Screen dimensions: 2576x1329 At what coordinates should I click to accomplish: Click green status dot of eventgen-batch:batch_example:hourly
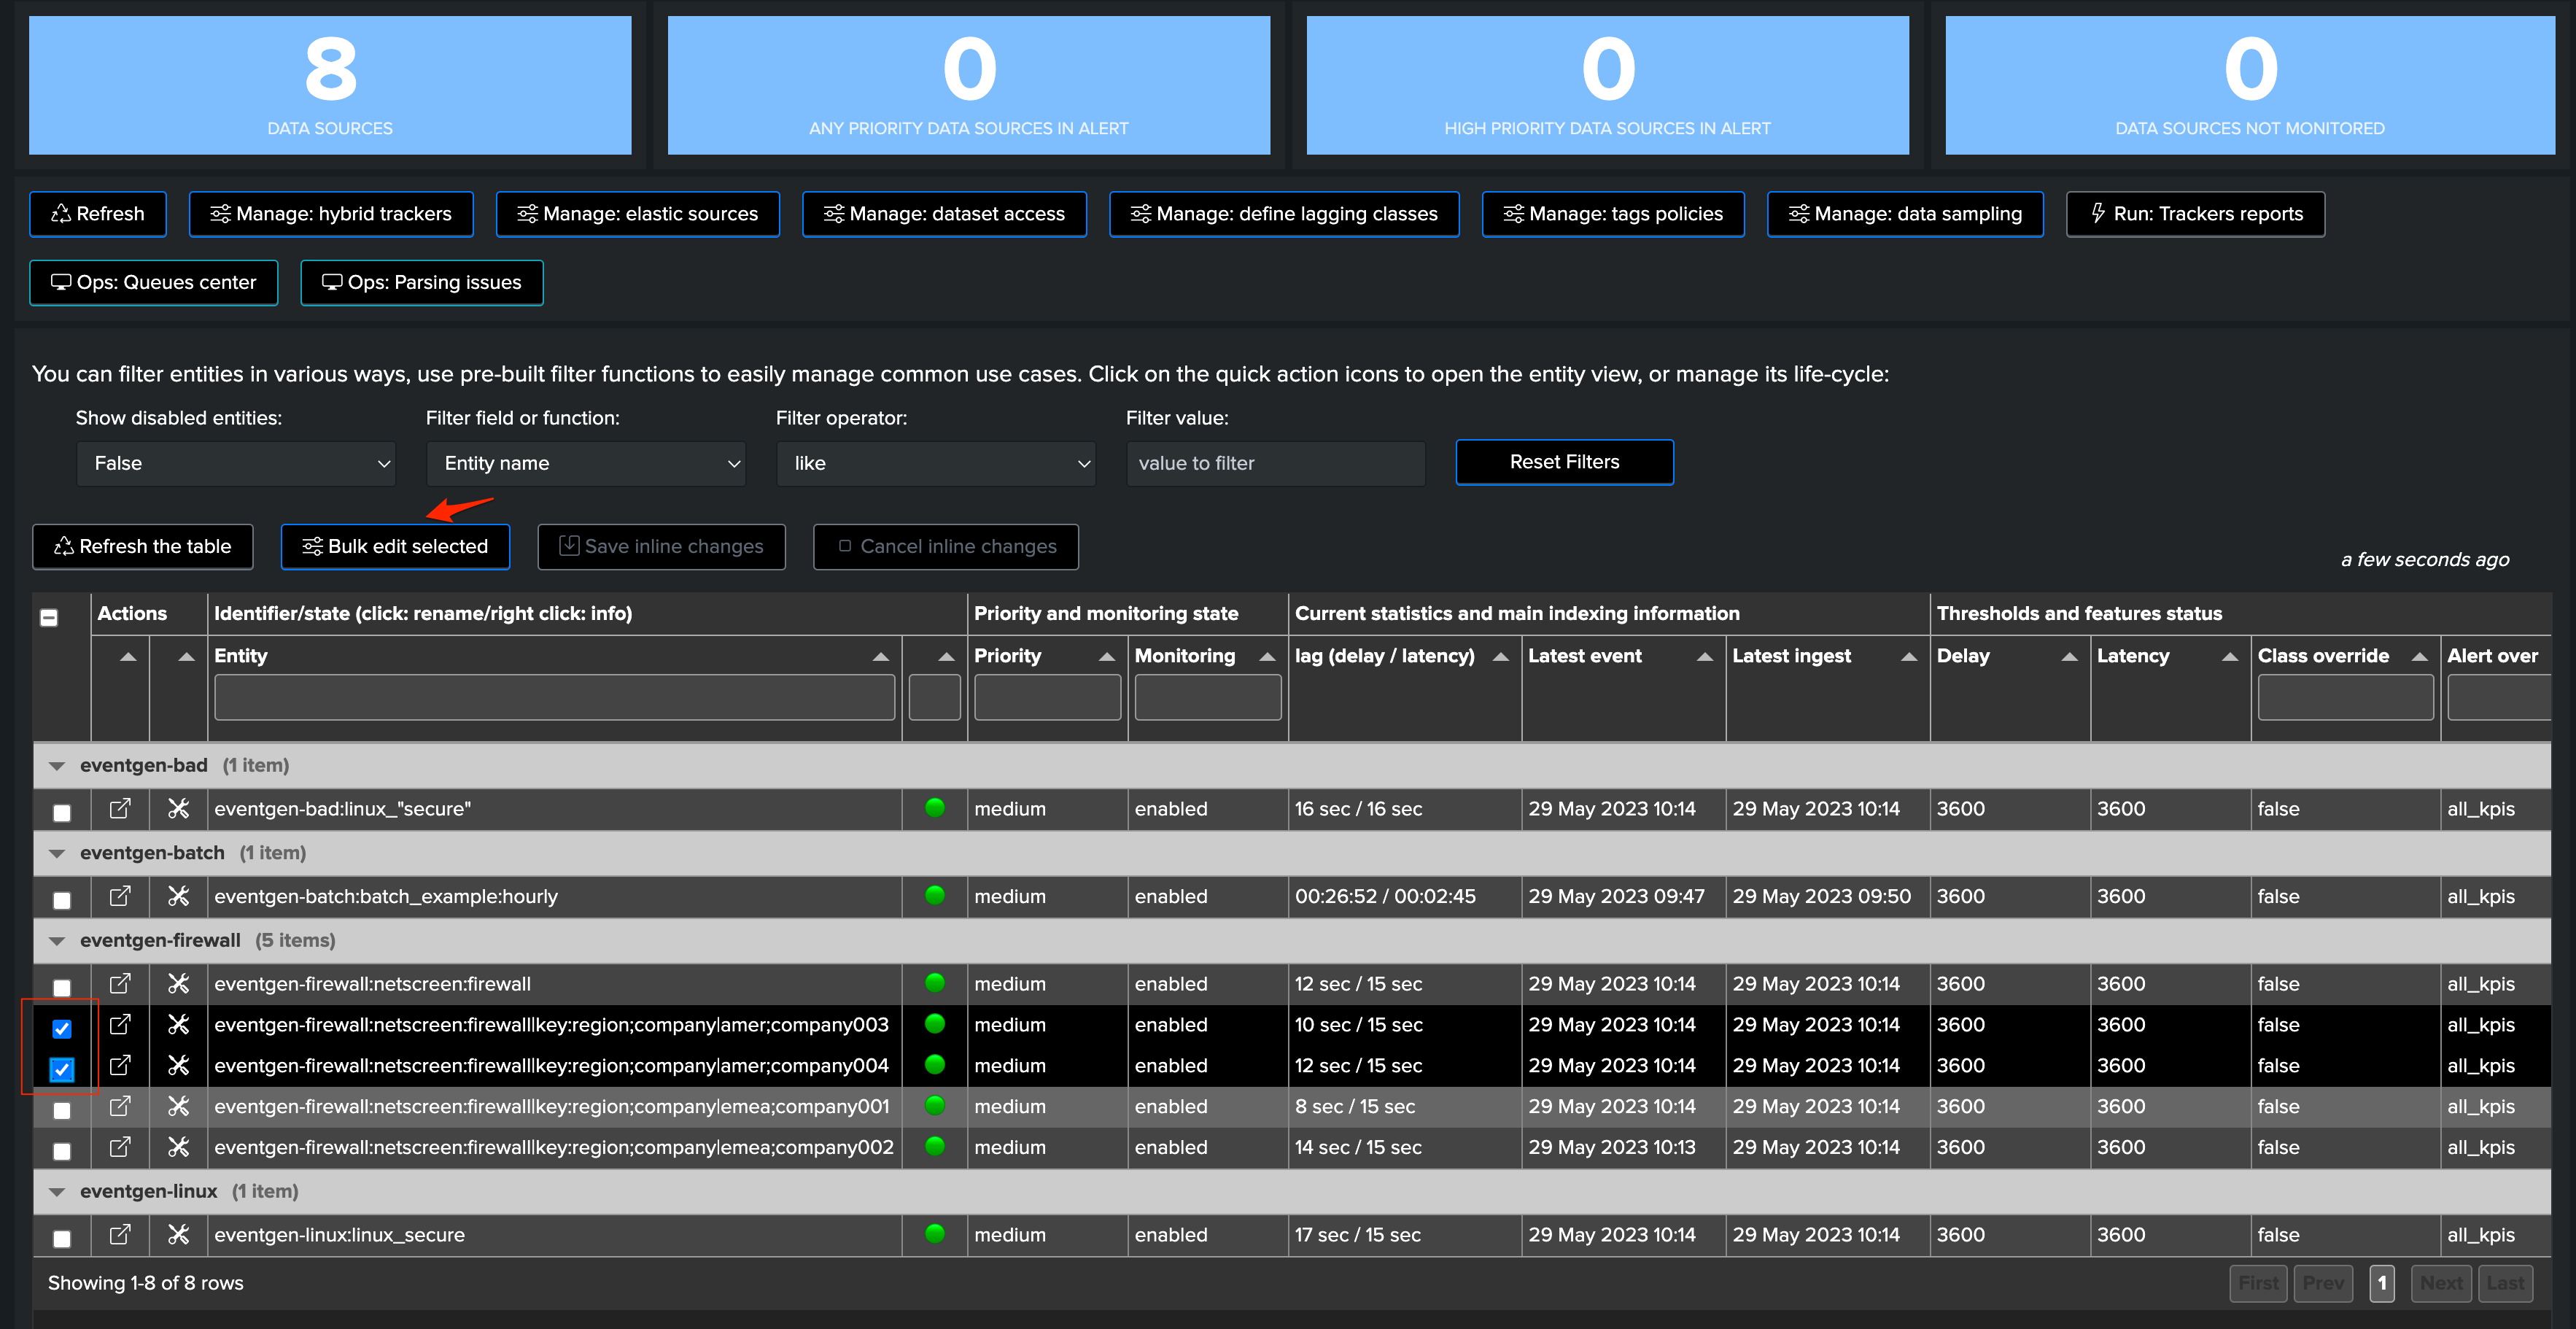935,895
